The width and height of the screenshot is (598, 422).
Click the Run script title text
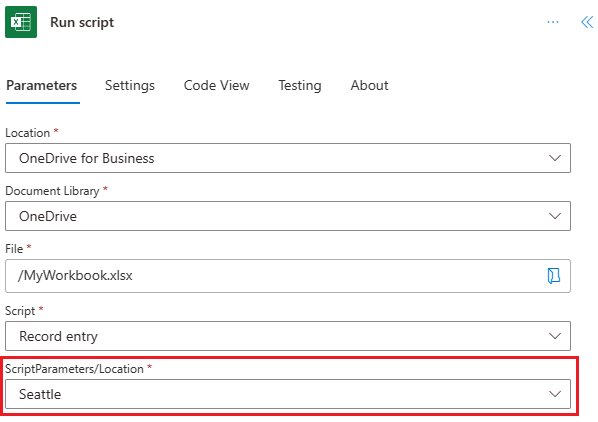pos(82,22)
